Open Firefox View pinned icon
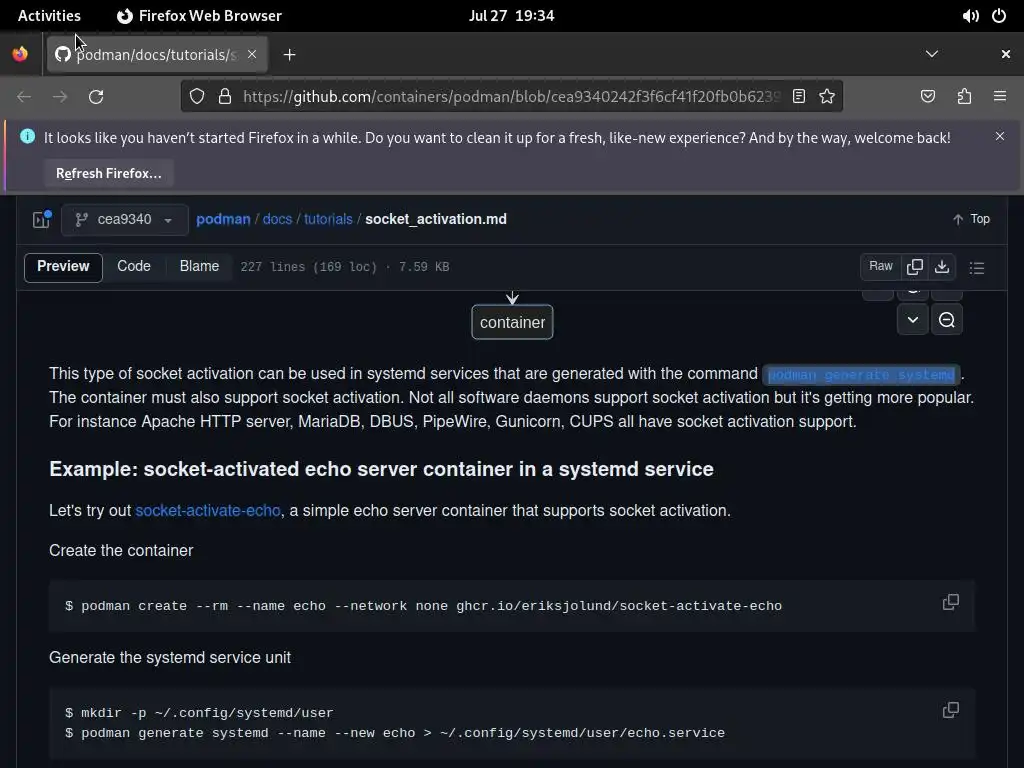The image size is (1024, 768). 20,54
